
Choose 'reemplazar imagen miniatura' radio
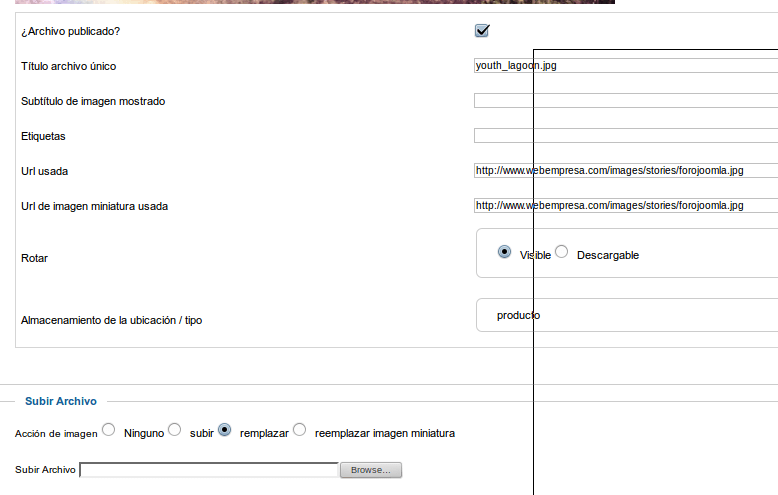tap(300, 430)
